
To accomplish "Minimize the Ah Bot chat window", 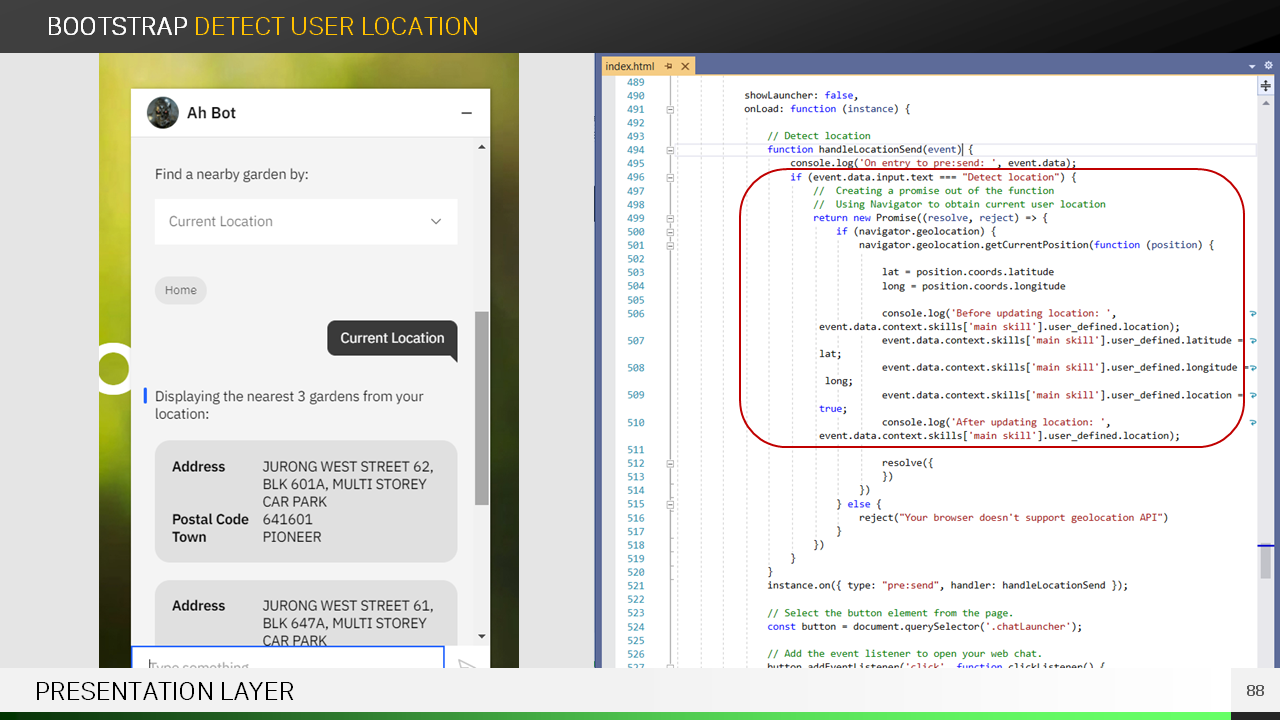I will pyautogui.click(x=466, y=113).
